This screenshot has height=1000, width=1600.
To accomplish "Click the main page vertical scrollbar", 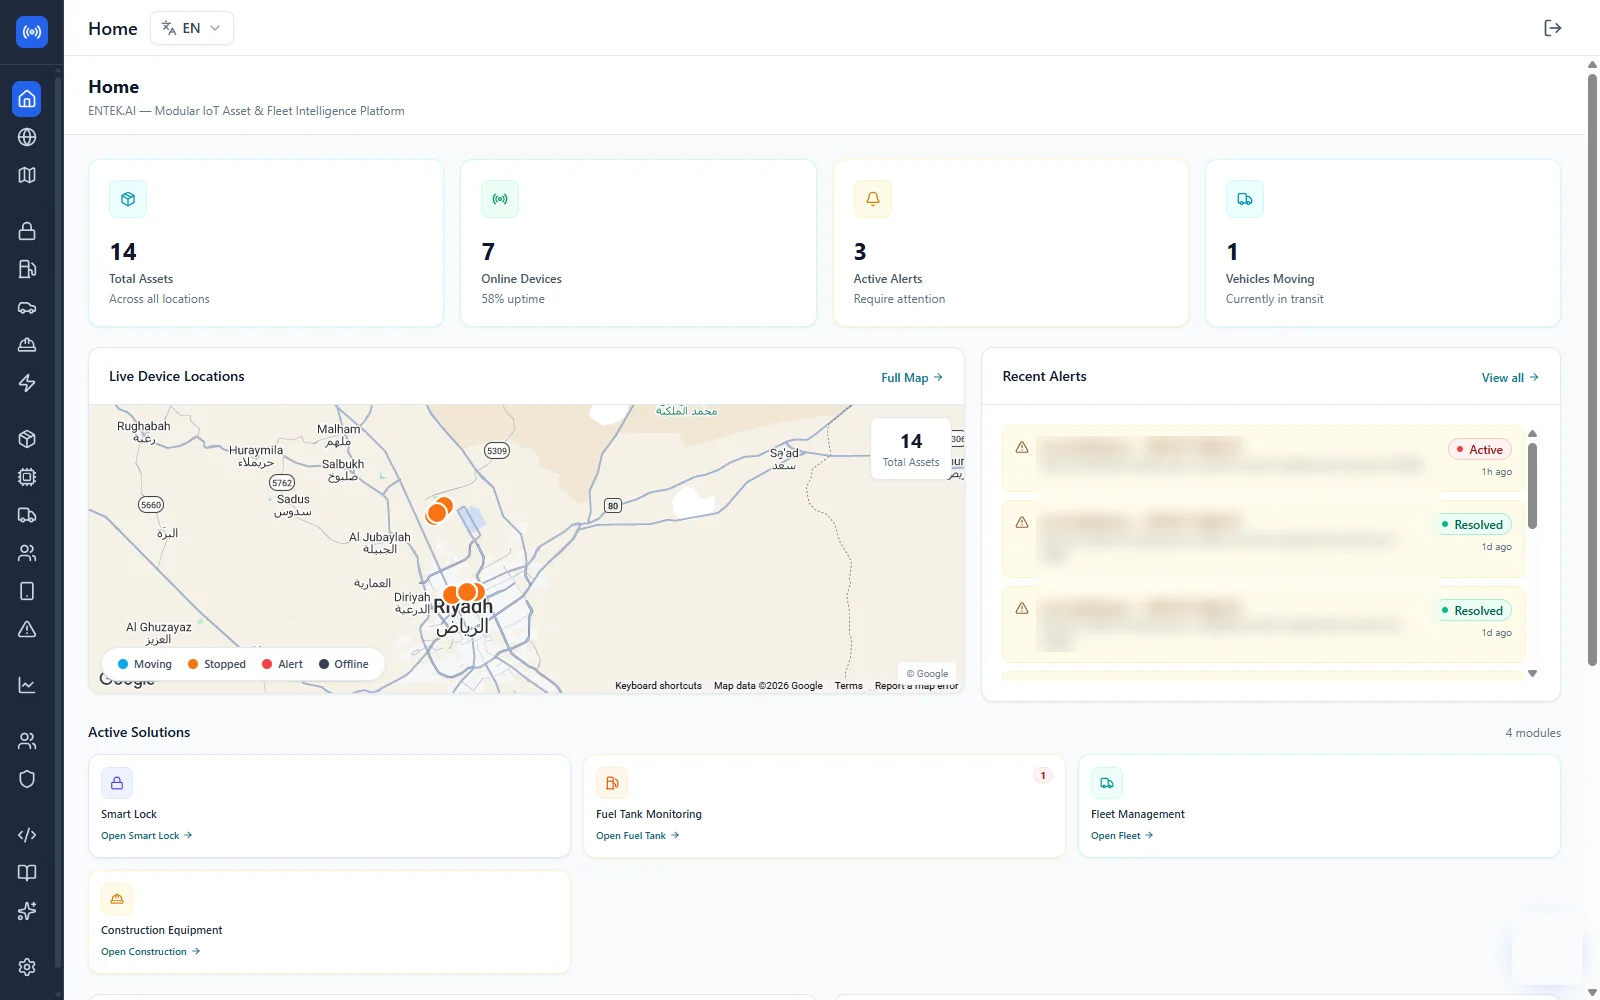I will (x=1592, y=370).
